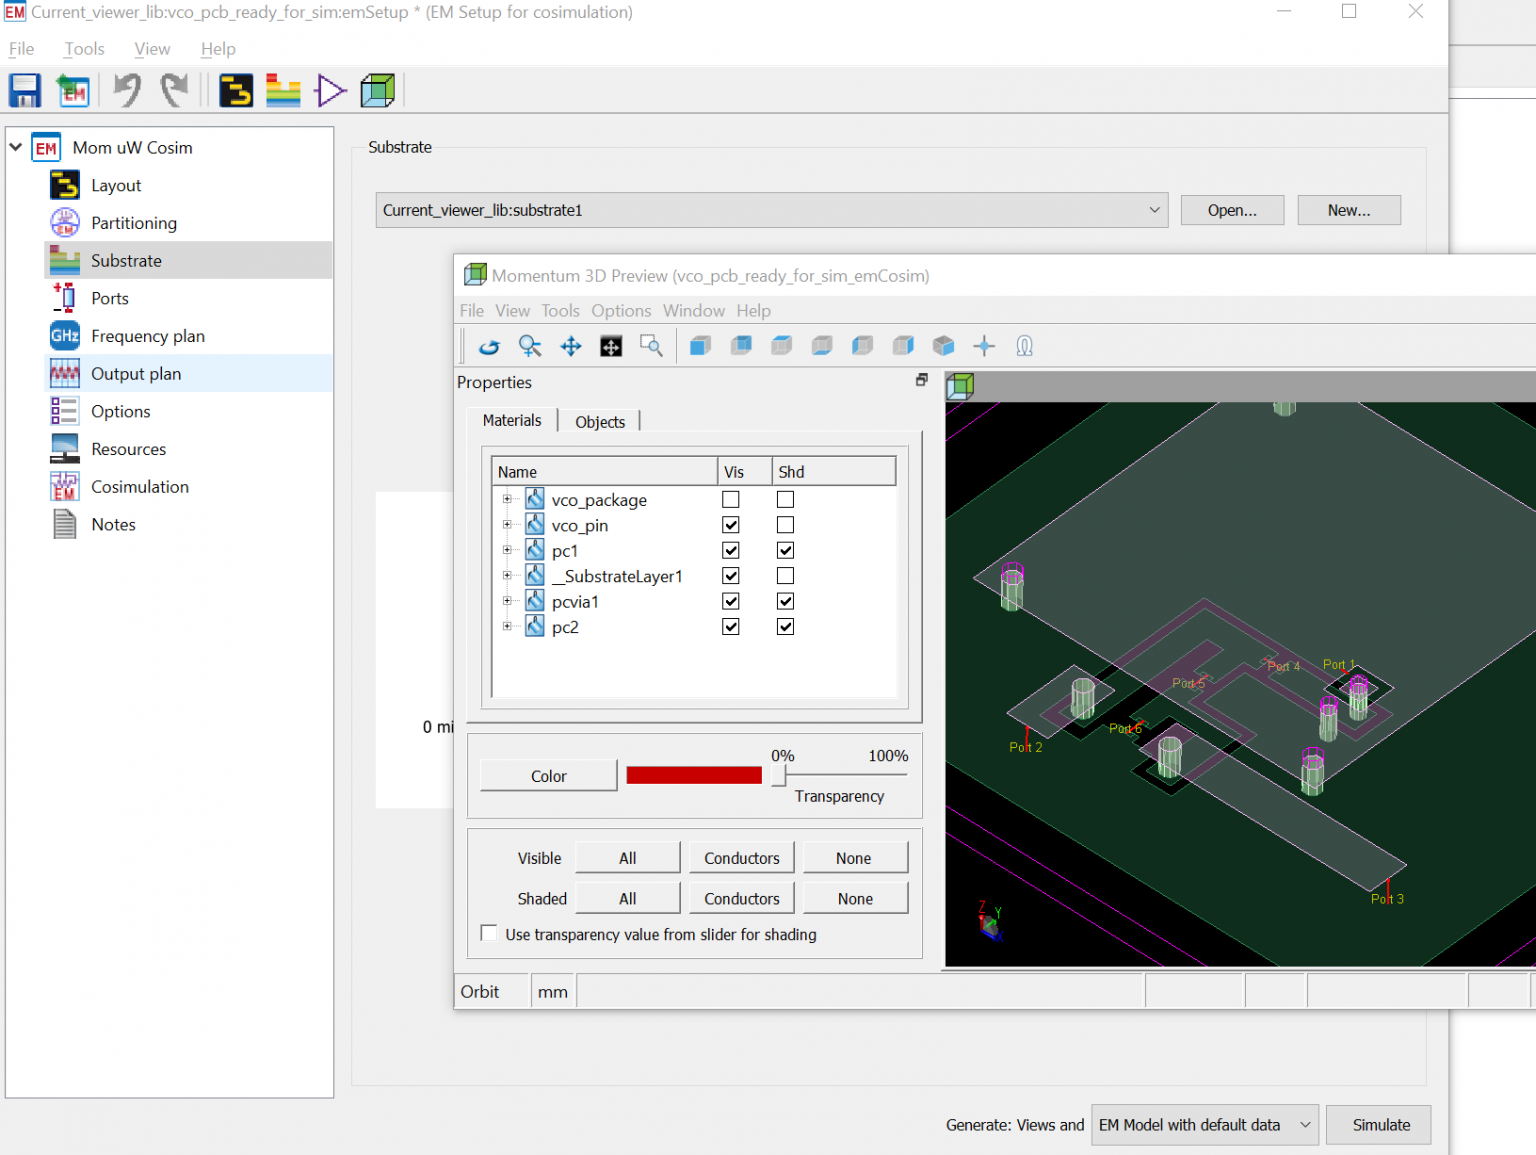Run the simulation using the play toolbar icon
Screen dimensions: 1536x1155
point(330,90)
